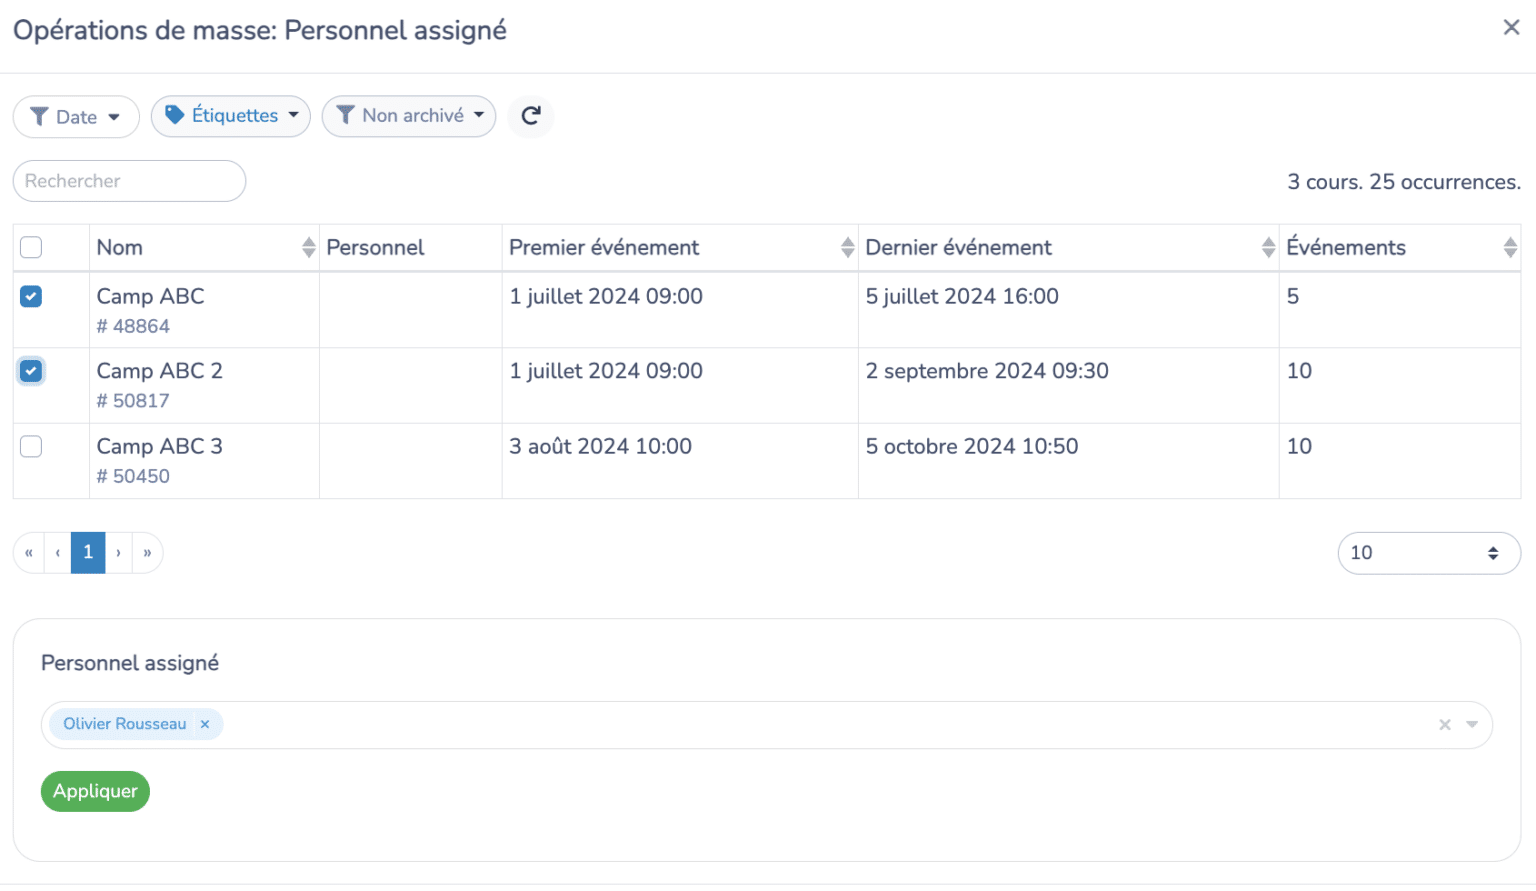Image resolution: width=1536 pixels, height=891 pixels.
Task: Click the date 2 septembre 2024 09:30
Action: coord(987,371)
